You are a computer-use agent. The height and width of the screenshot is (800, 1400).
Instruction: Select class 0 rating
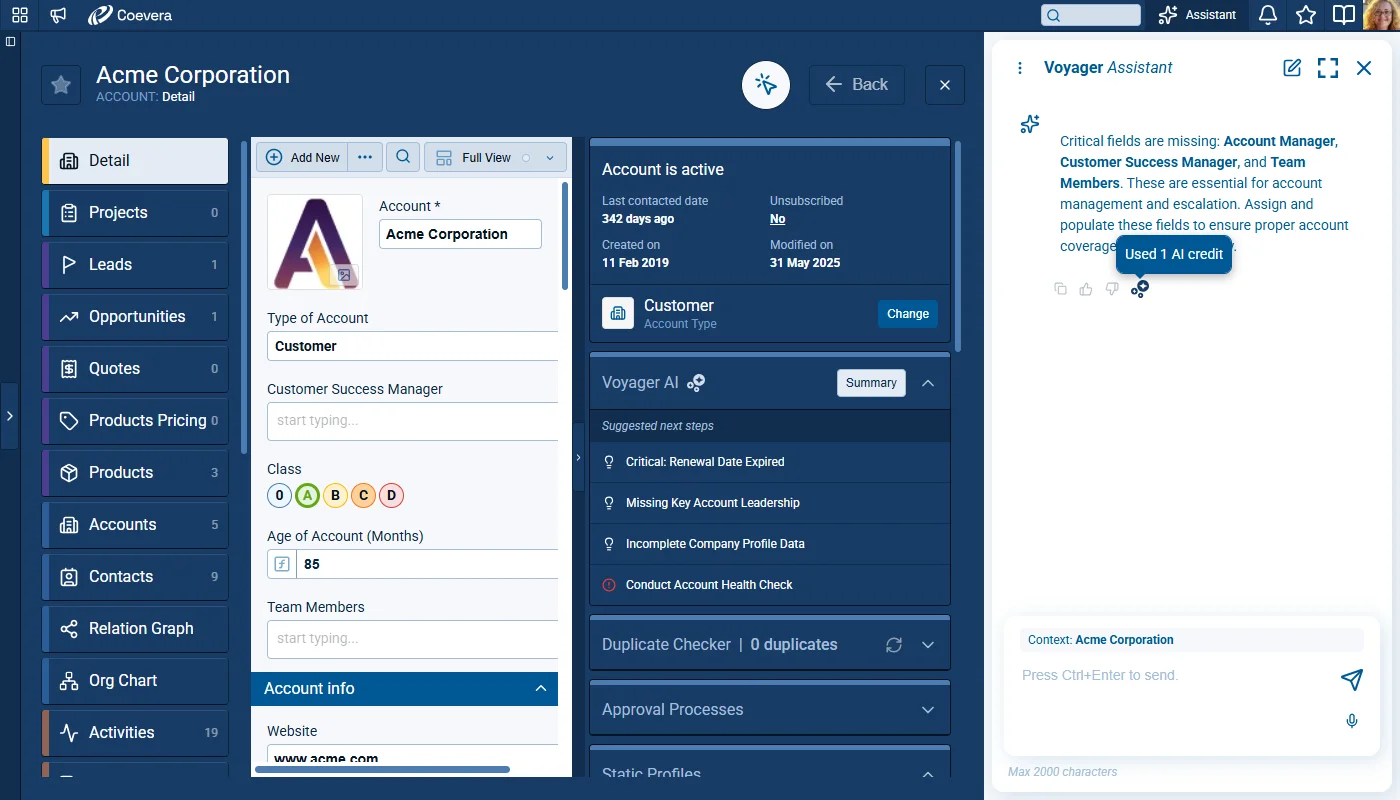tap(280, 495)
